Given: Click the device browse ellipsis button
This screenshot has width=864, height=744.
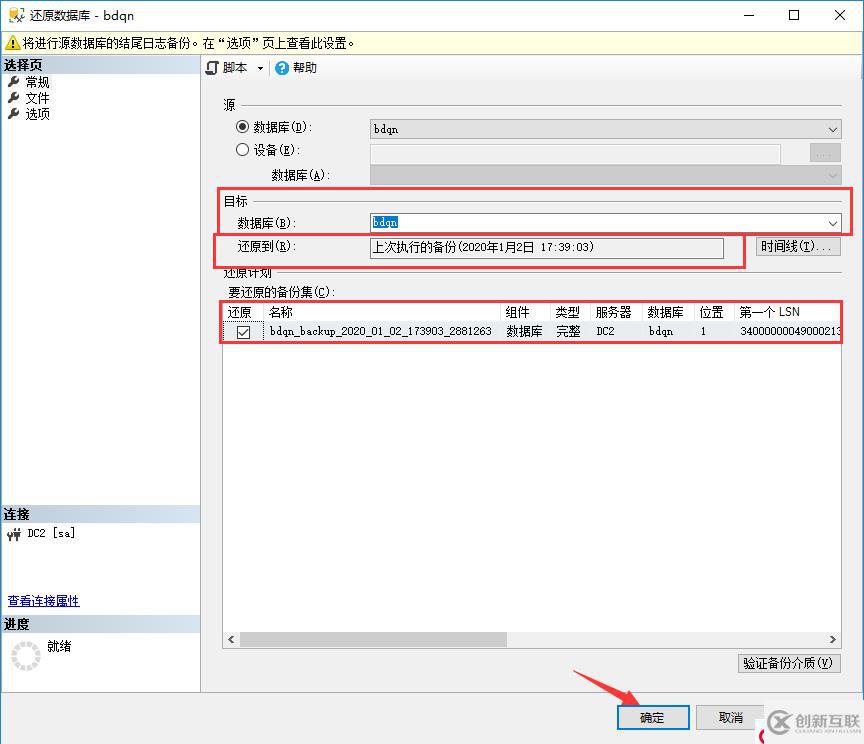Looking at the screenshot, I should (825, 153).
